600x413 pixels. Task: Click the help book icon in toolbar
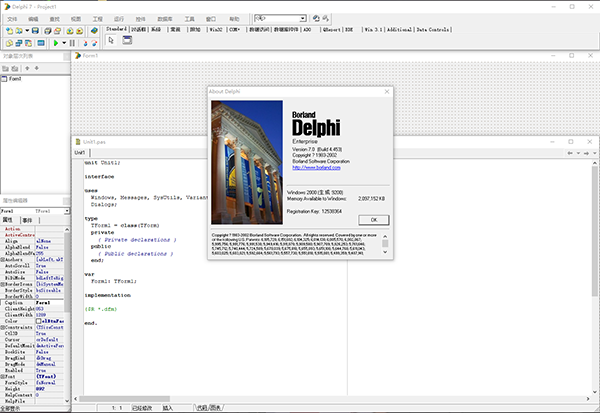coord(93,31)
